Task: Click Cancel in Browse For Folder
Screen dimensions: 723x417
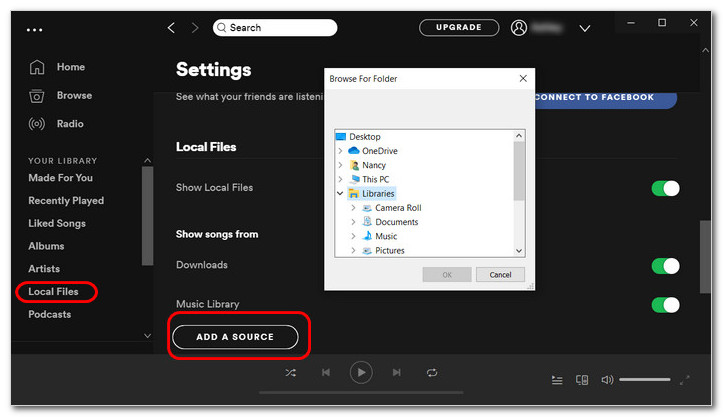Action: pos(500,274)
